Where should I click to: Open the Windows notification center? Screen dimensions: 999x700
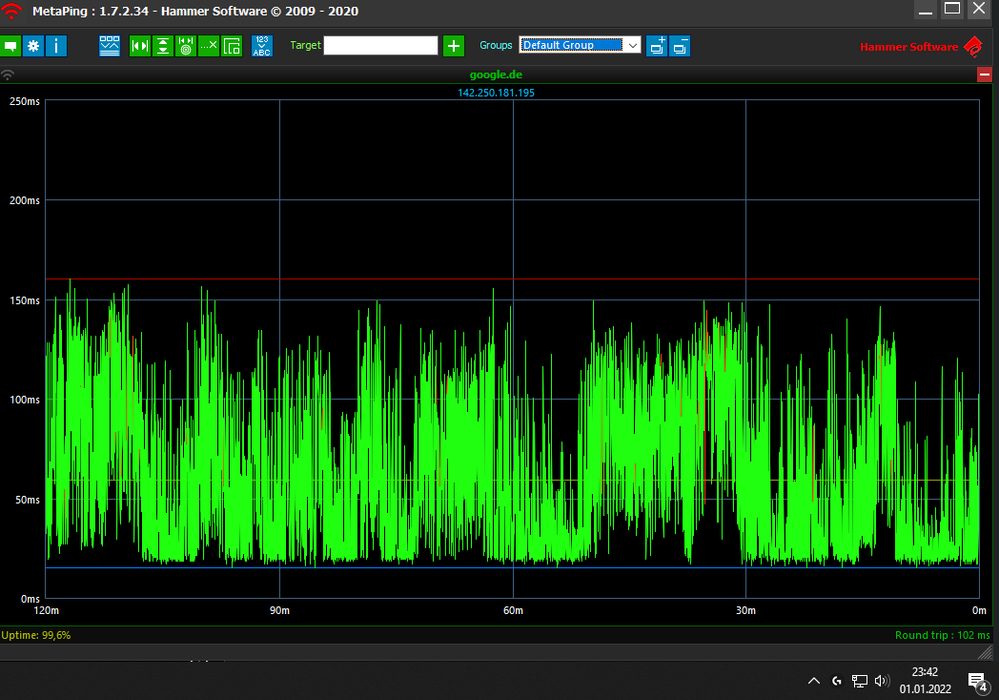click(x=977, y=681)
